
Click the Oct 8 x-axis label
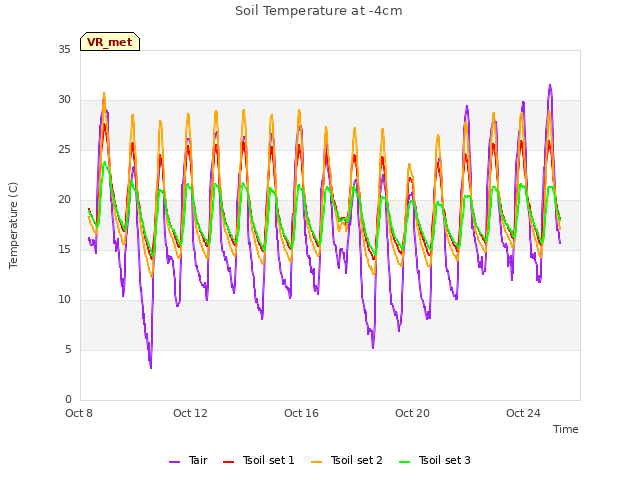tap(79, 413)
